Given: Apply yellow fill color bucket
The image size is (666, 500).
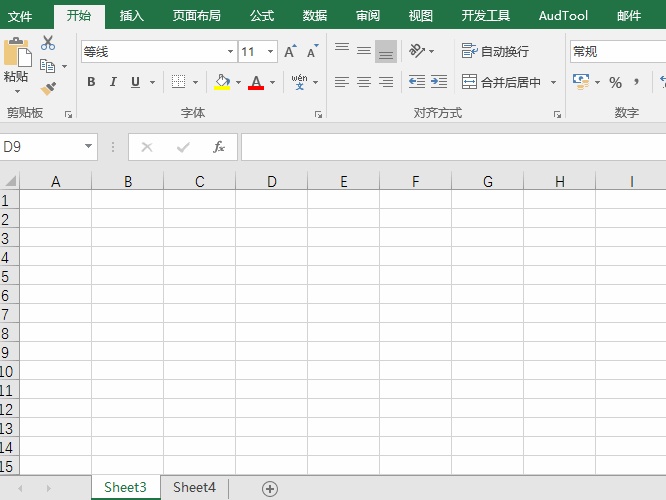Looking at the screenshot, I should click(222, 82).
